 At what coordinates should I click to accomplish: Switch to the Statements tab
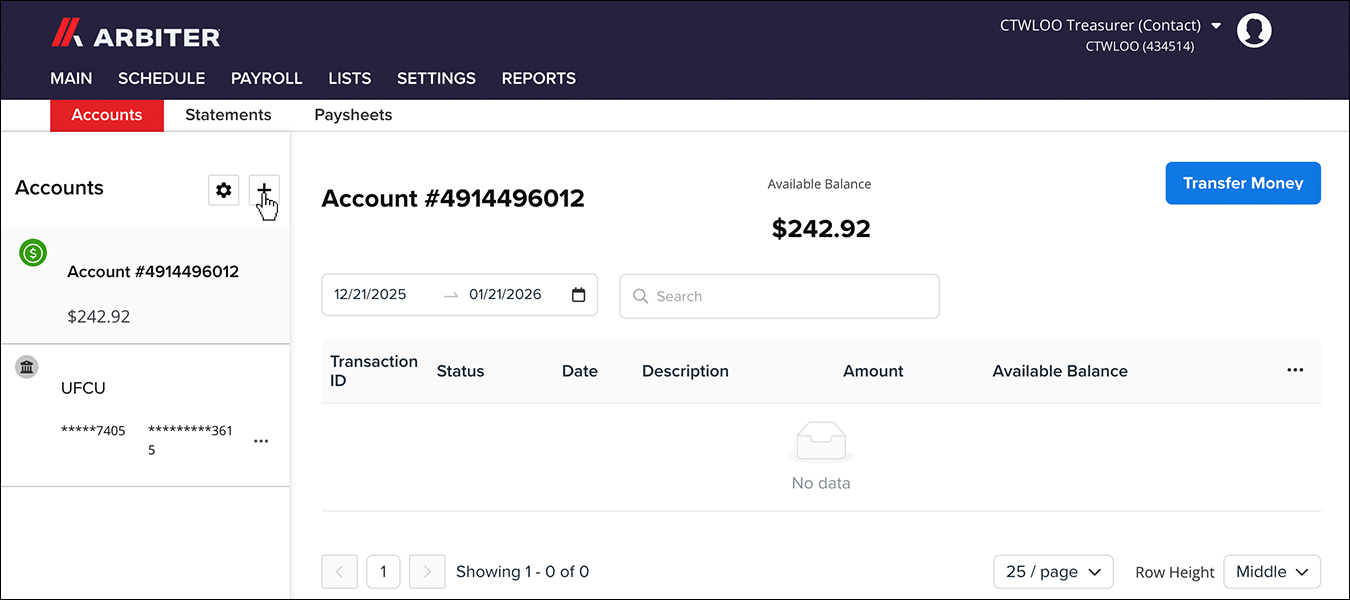(228, 115)
